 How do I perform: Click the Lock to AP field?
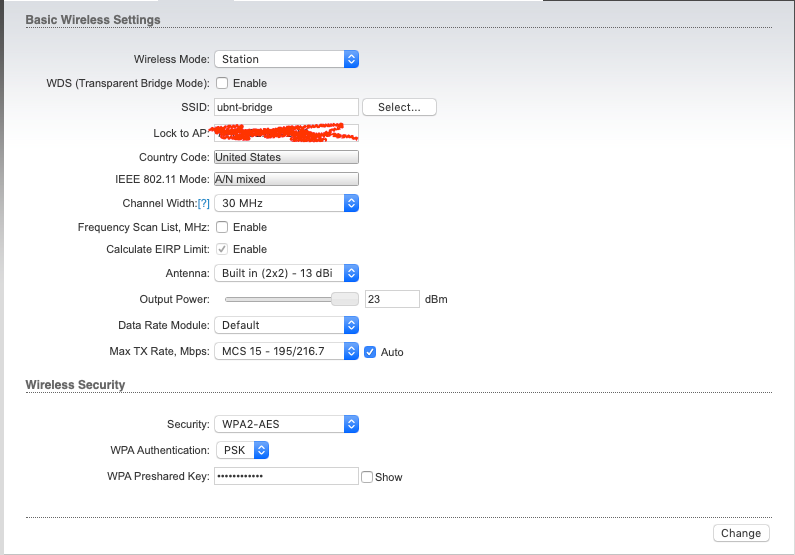coord(286,133)
